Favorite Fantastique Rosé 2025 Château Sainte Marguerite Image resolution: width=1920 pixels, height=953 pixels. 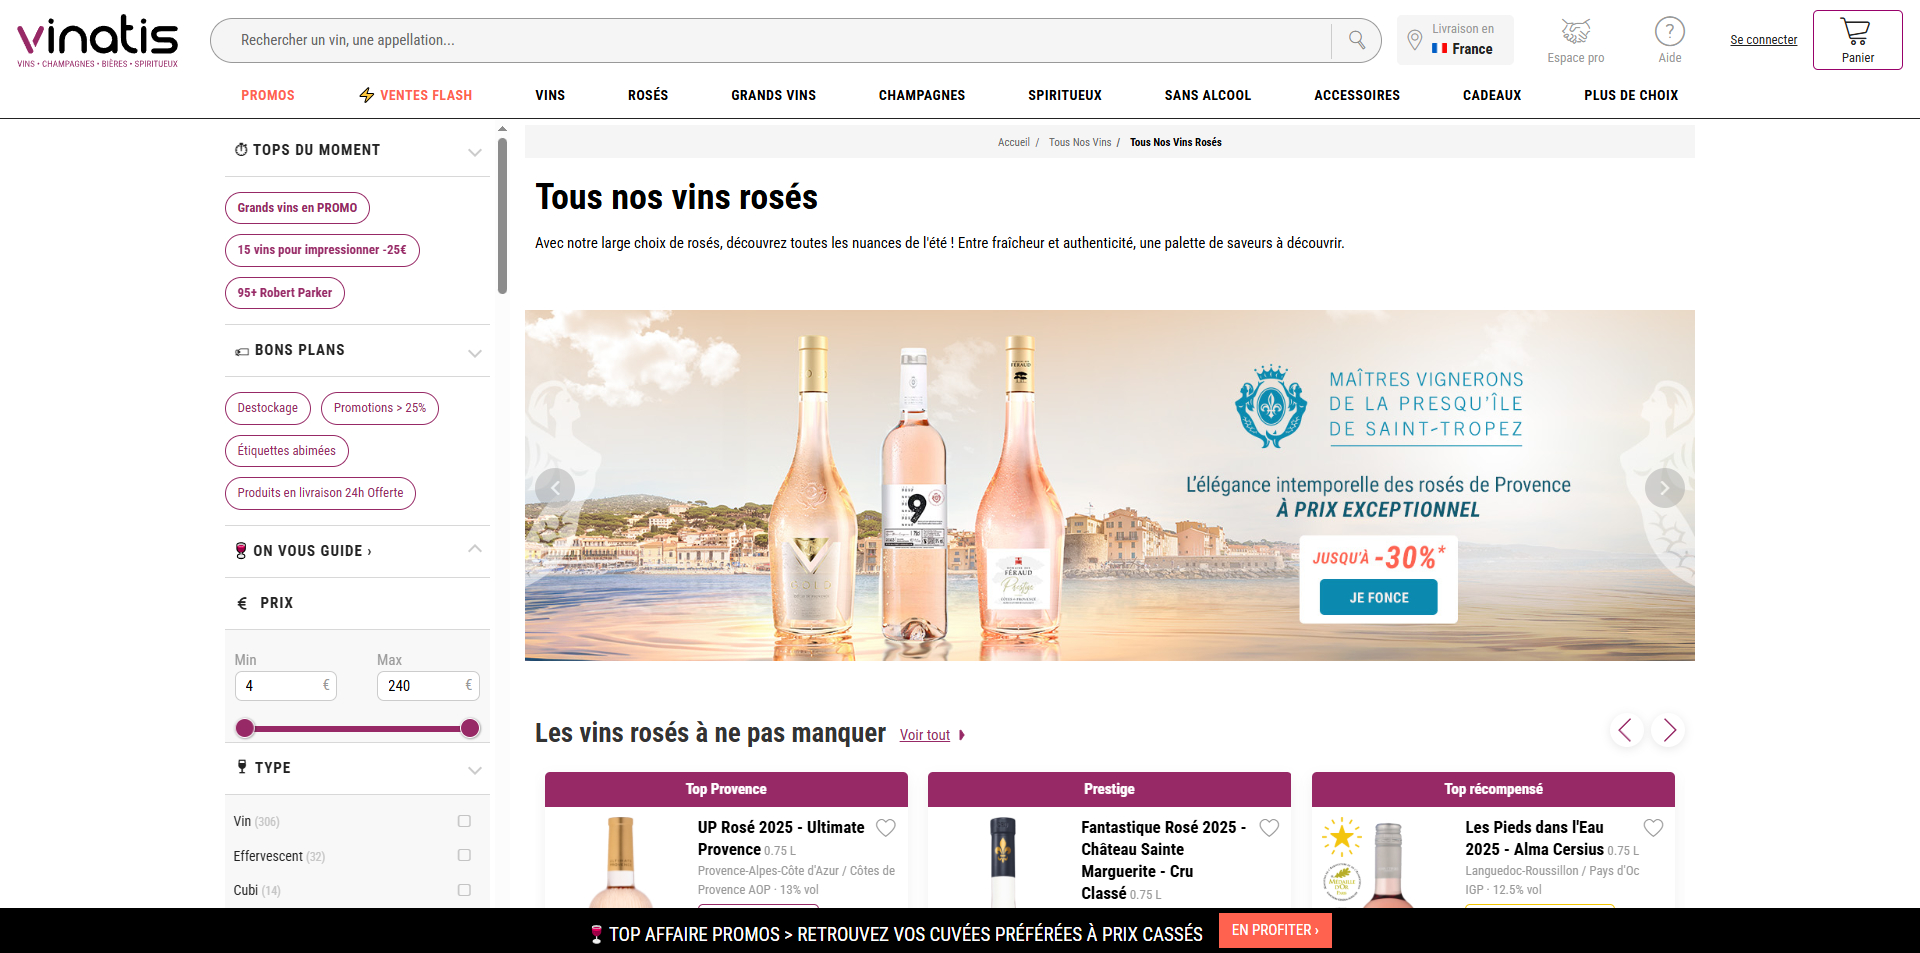[x=1269, y=828]
